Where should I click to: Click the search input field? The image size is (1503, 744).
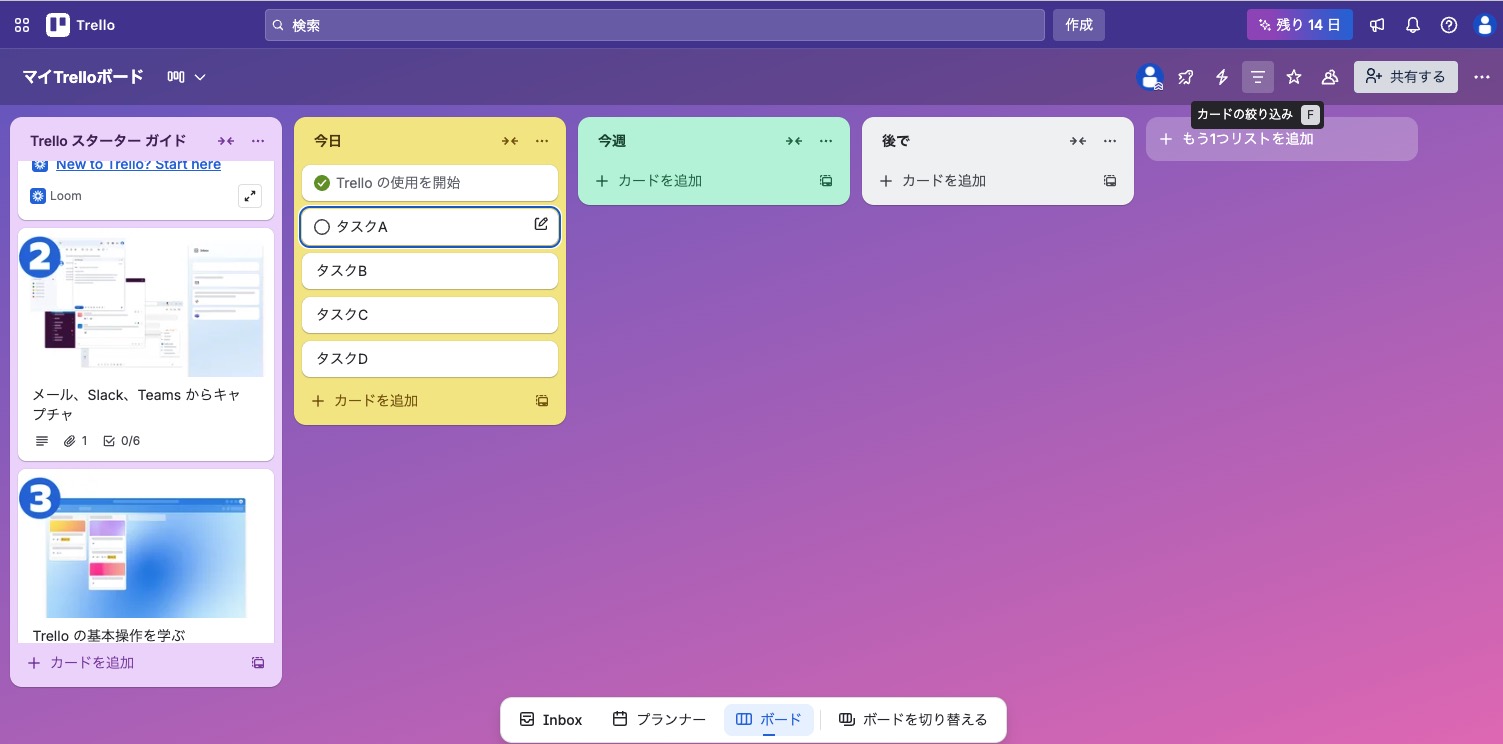coord(655,25)
